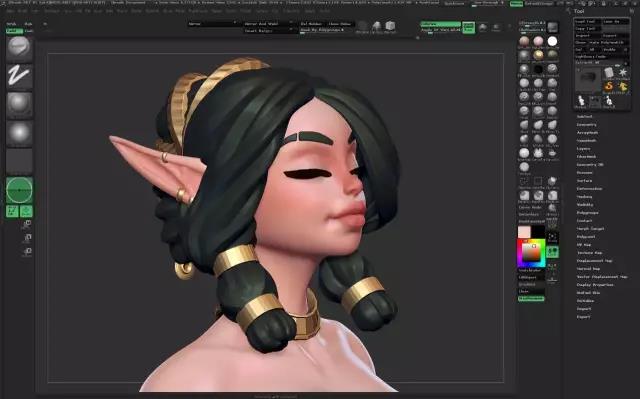Toggle the green Dynamic button in top toolbar

(440, 24)
